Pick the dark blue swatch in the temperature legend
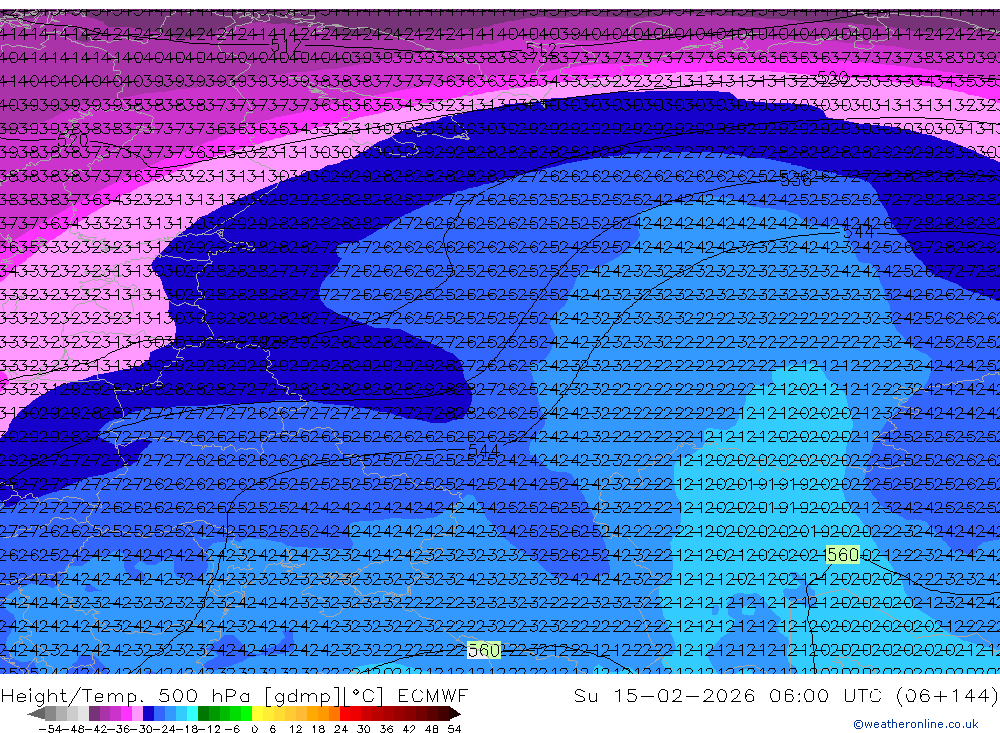The height and width of the screenshot is (733, 1000). [x=148, y=713]
